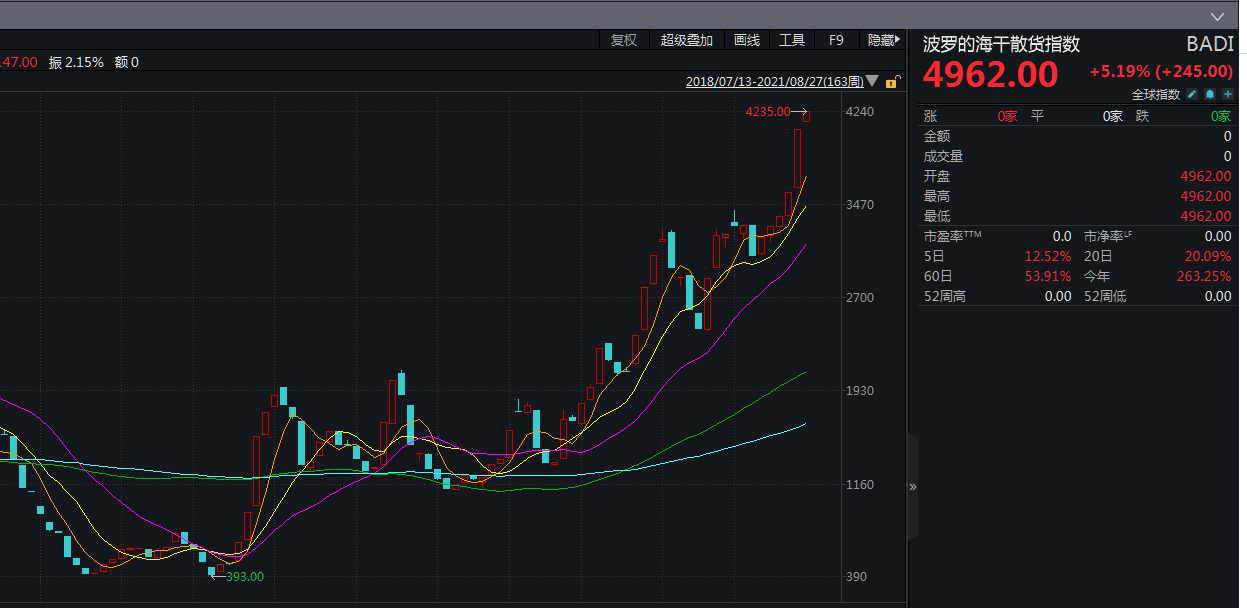Click the 60日 return value 53.91%
Image resolution: width=1247 pixels, height=608 pixels.
point(1048,276)
